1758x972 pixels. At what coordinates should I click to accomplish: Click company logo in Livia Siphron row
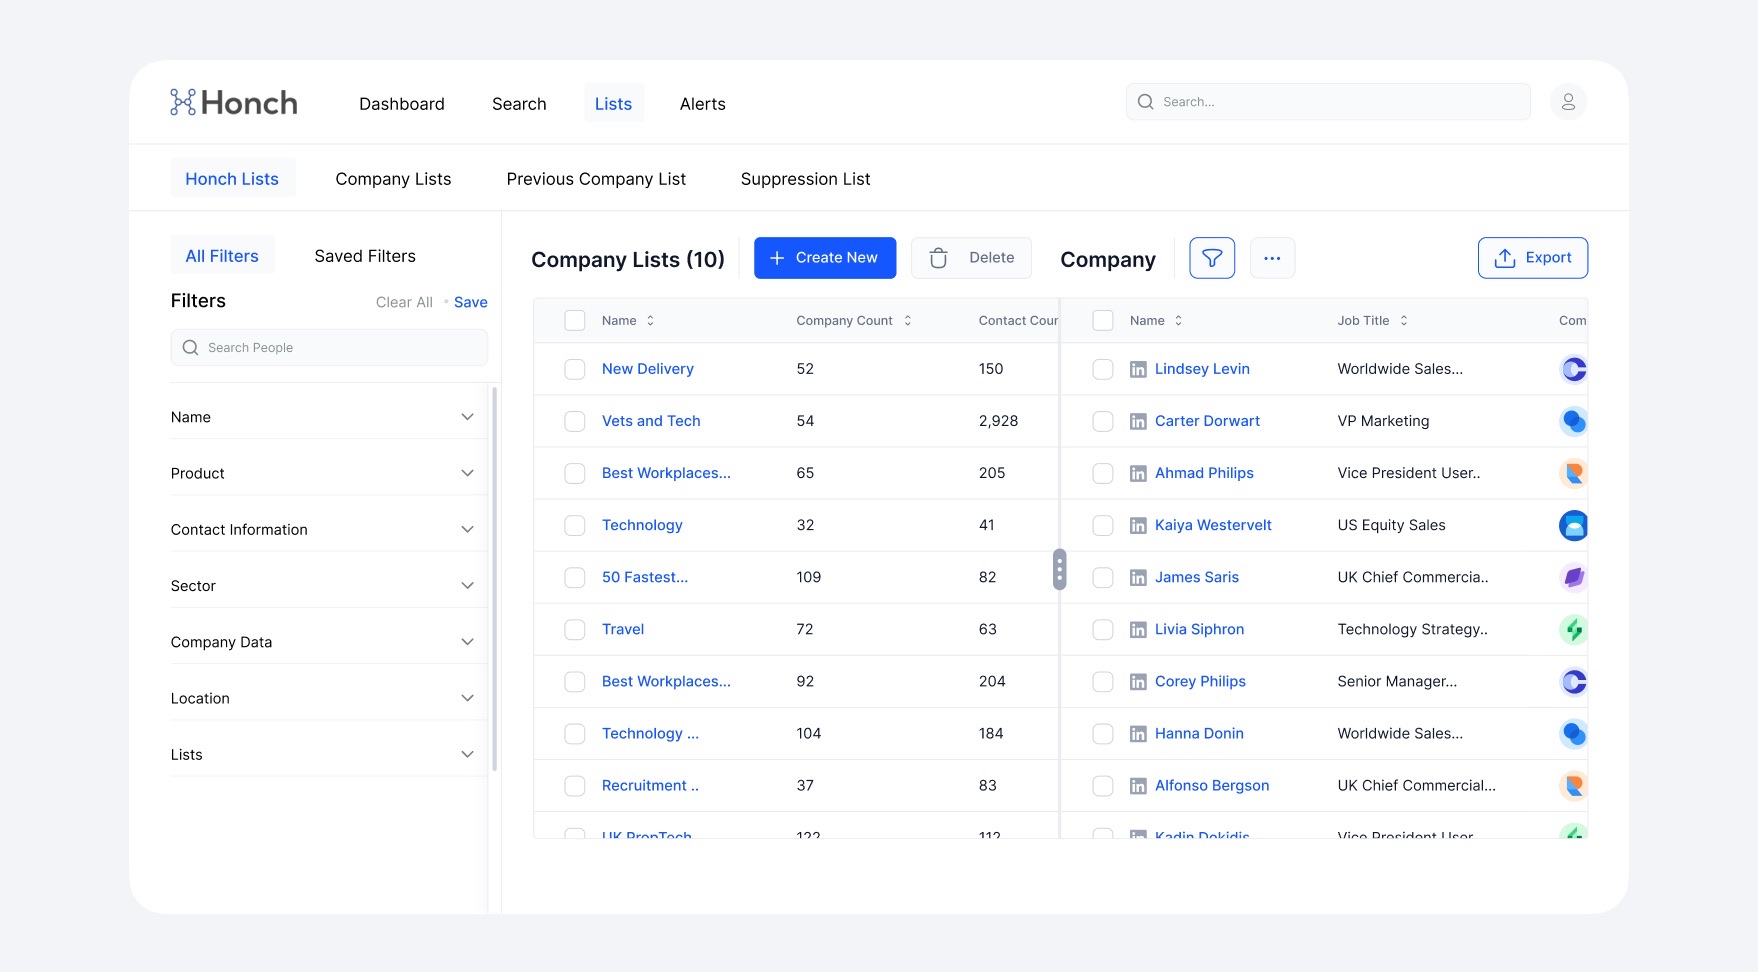pos(1573,629)
